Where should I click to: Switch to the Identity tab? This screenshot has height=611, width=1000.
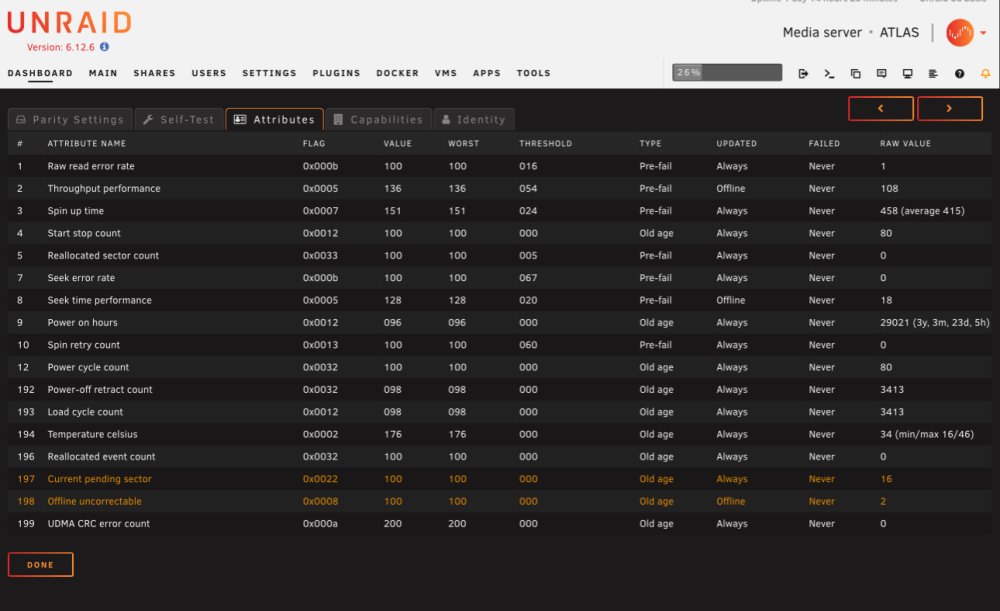point(474,119)
